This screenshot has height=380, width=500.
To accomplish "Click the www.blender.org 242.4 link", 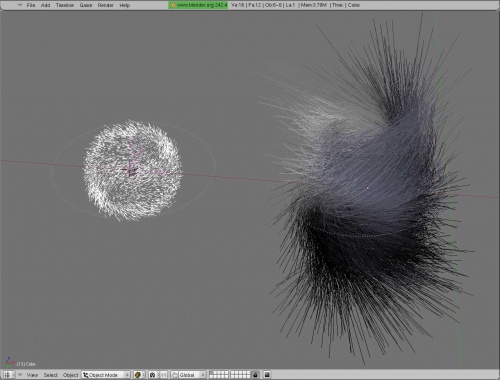I will (198, 5).
